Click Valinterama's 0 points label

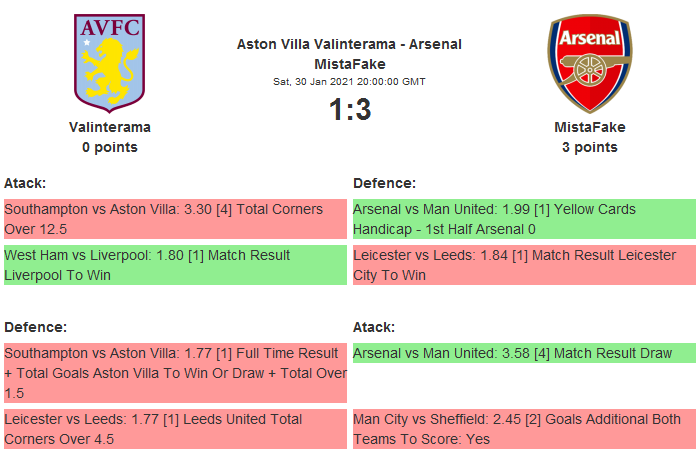point(110,147)
